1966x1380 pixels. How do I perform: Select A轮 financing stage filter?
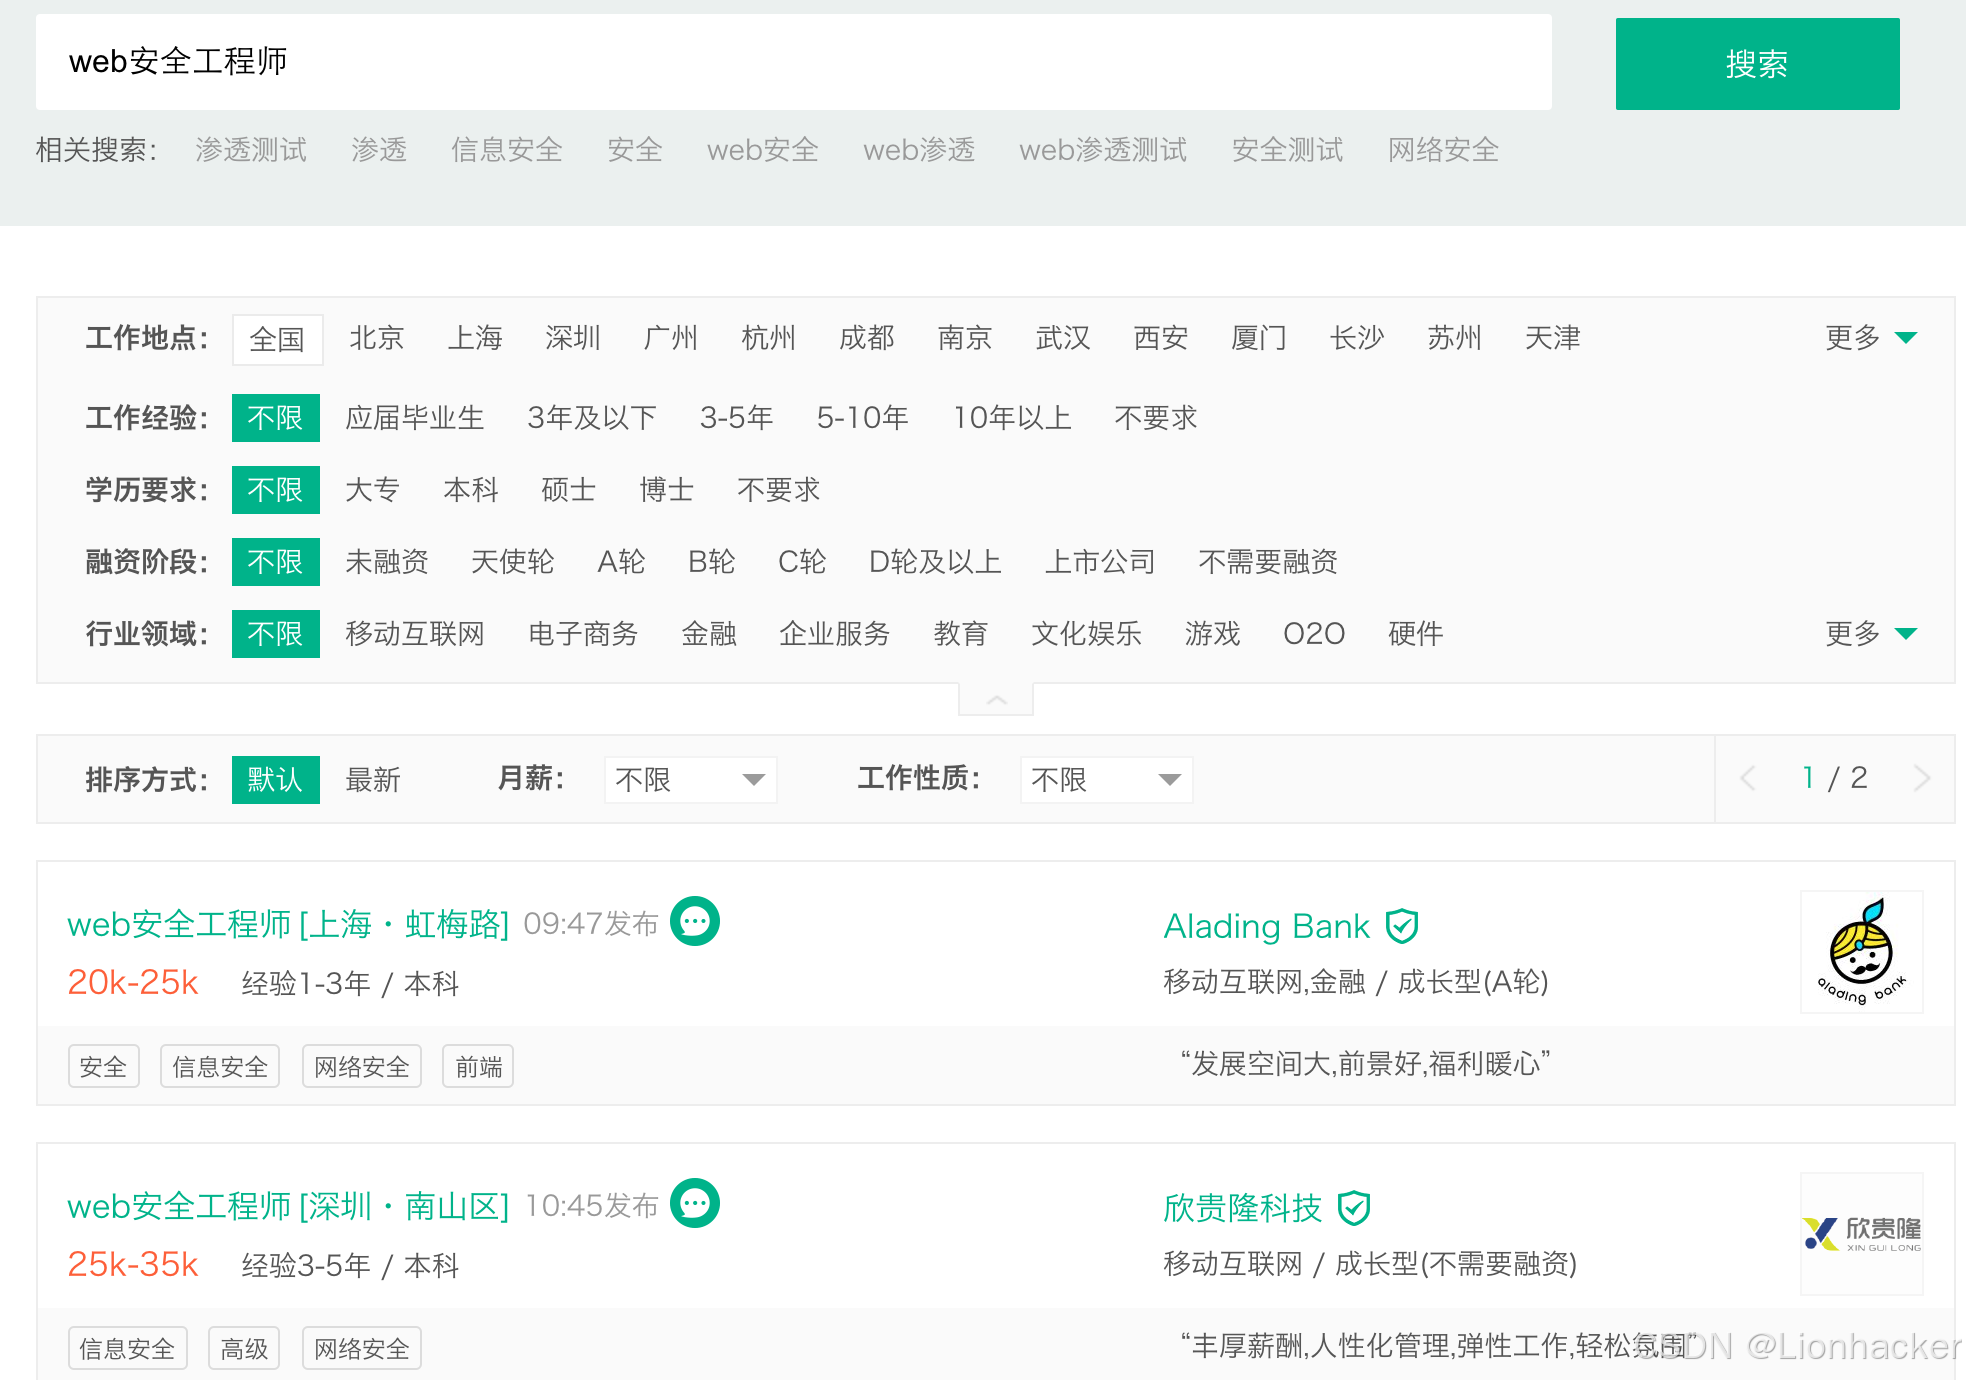(x=621, y=562)
